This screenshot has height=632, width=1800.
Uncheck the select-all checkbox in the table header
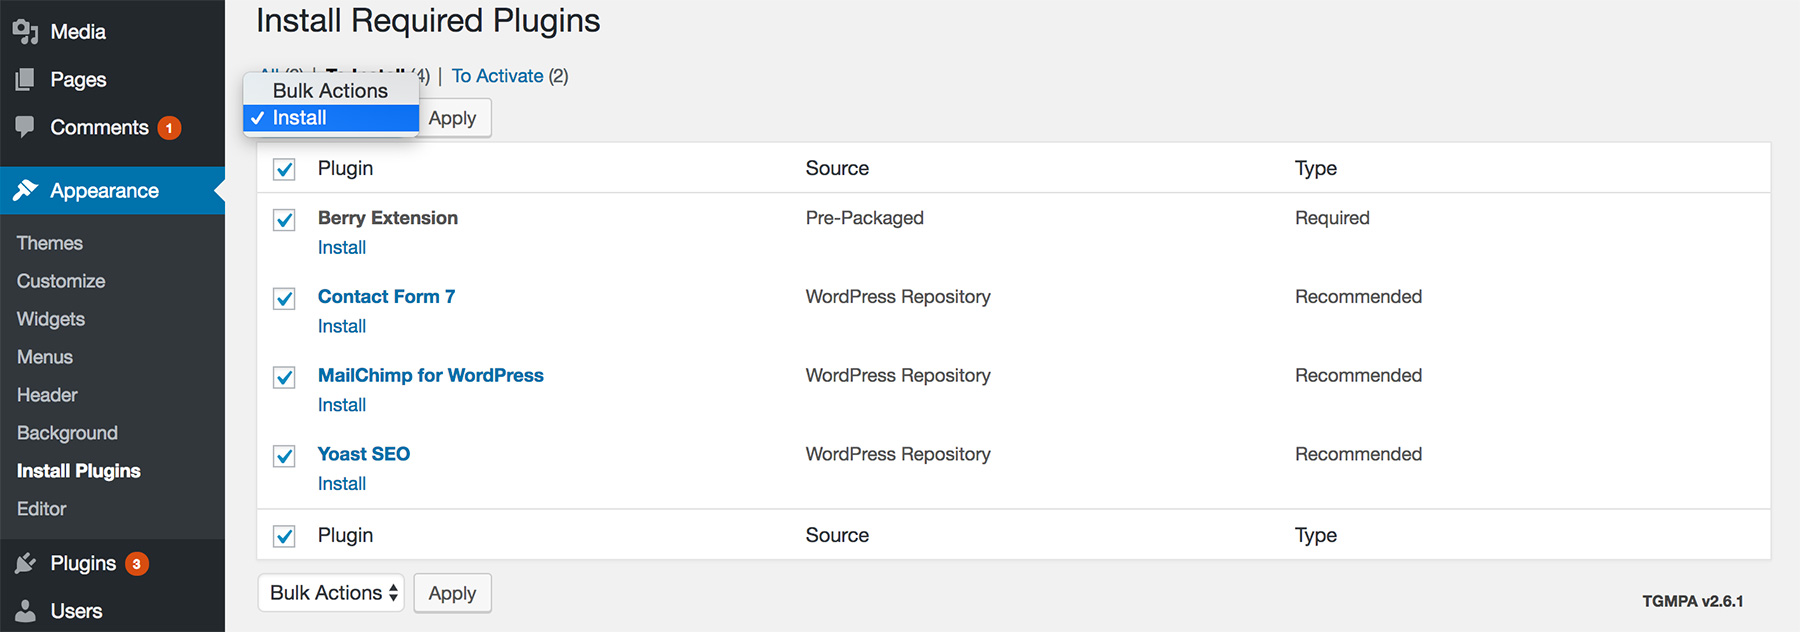point(283,169)
